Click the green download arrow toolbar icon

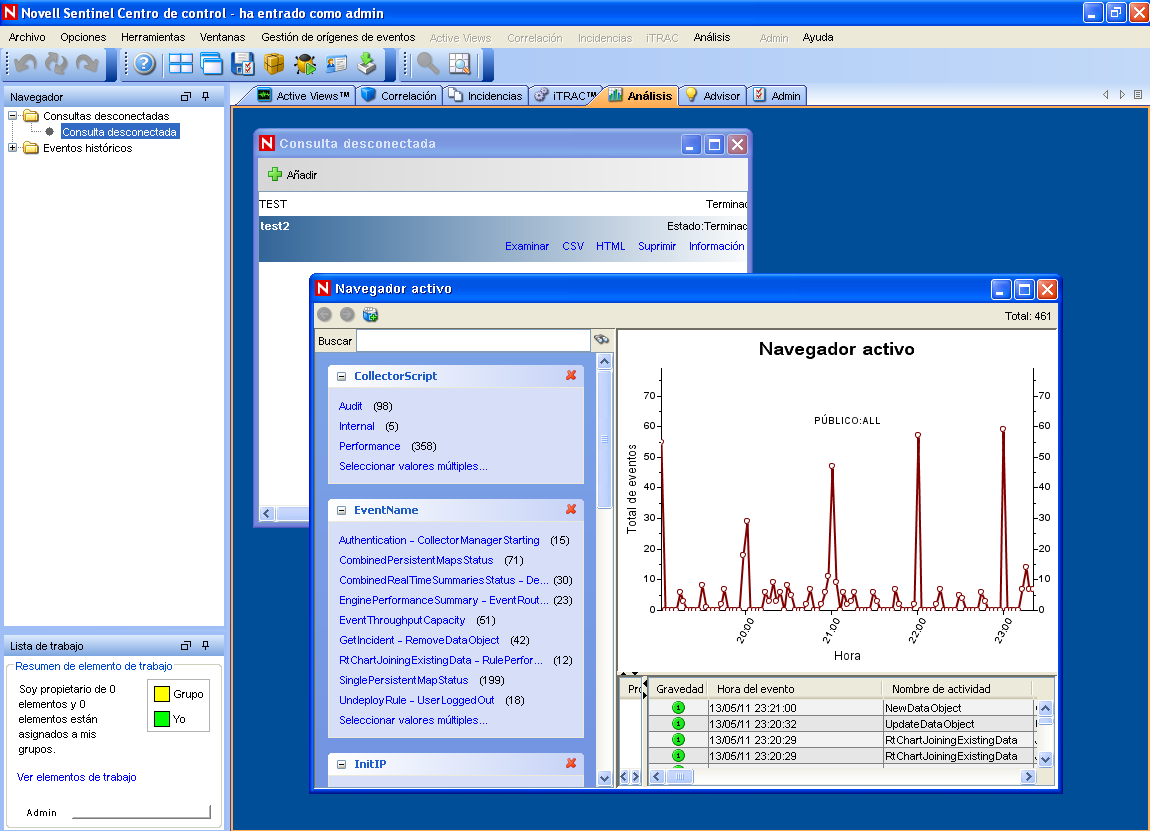(x=367, y=64)
